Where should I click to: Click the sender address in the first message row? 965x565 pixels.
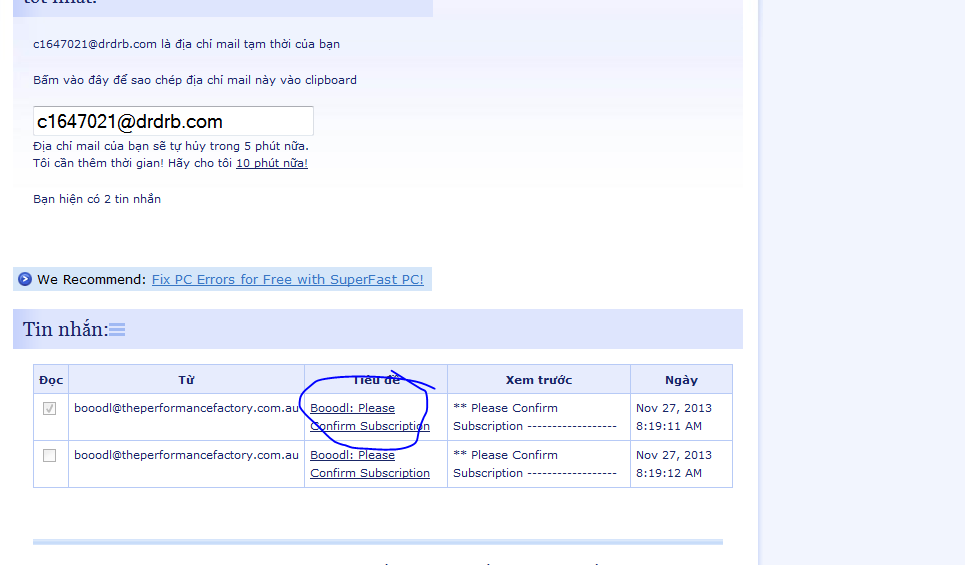(186, 408)
